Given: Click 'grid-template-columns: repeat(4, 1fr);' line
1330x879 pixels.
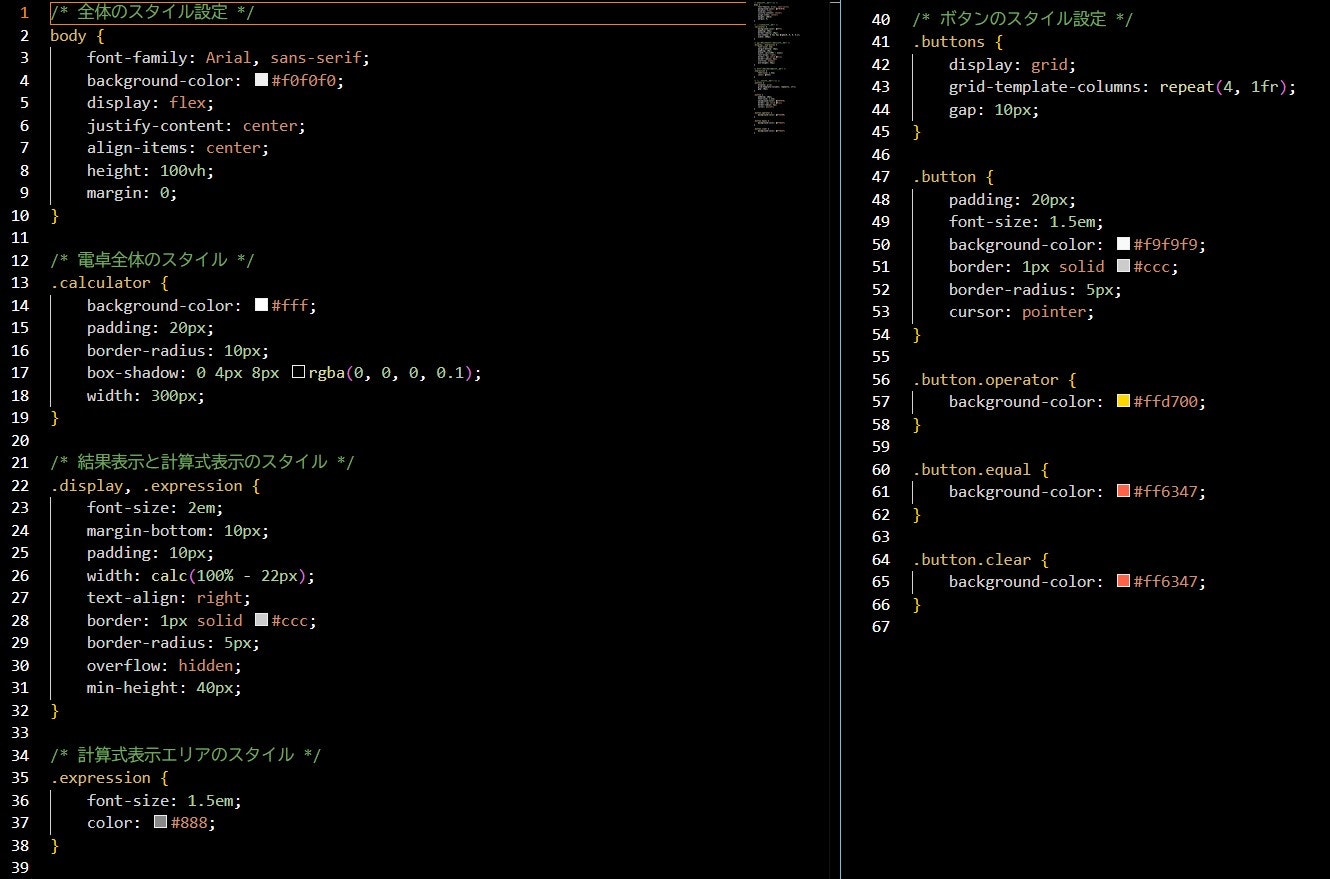Looking at the screenshot, I should click(x=1122, y=87).
